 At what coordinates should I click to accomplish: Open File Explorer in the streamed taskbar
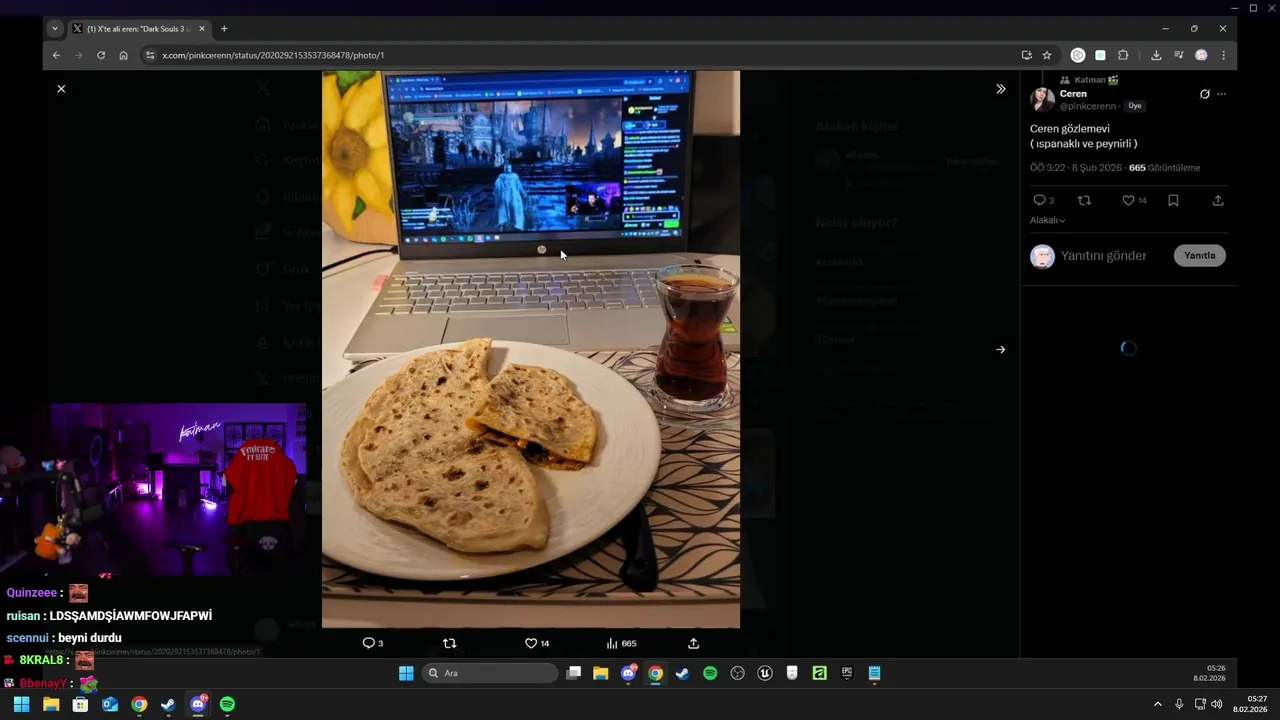(601, 673)
